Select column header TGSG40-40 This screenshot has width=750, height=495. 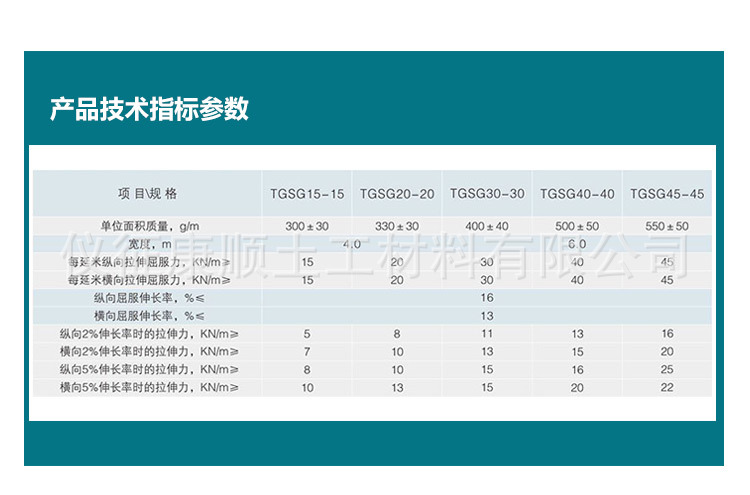pos(577,194)
